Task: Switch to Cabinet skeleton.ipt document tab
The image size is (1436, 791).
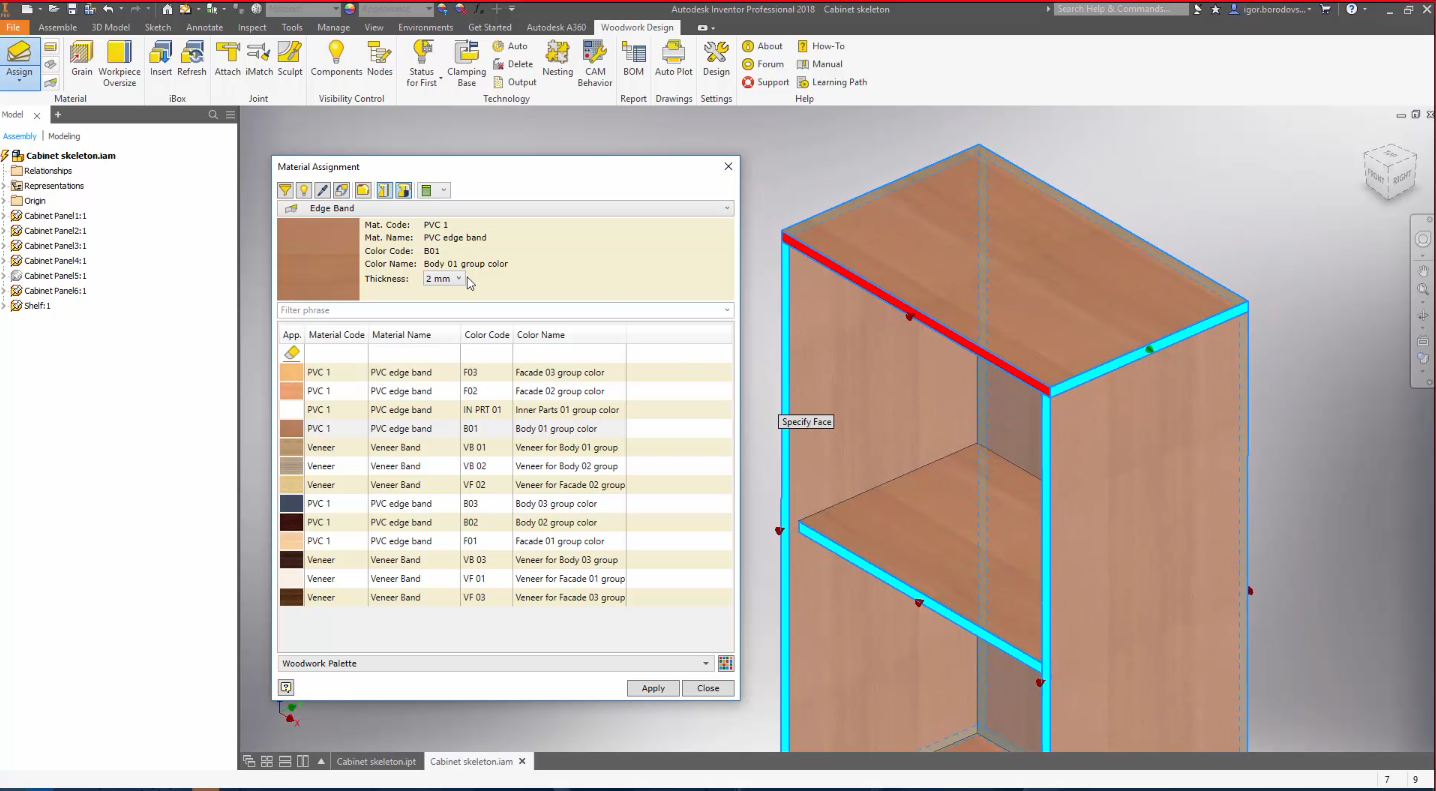Action: point(376,762)
